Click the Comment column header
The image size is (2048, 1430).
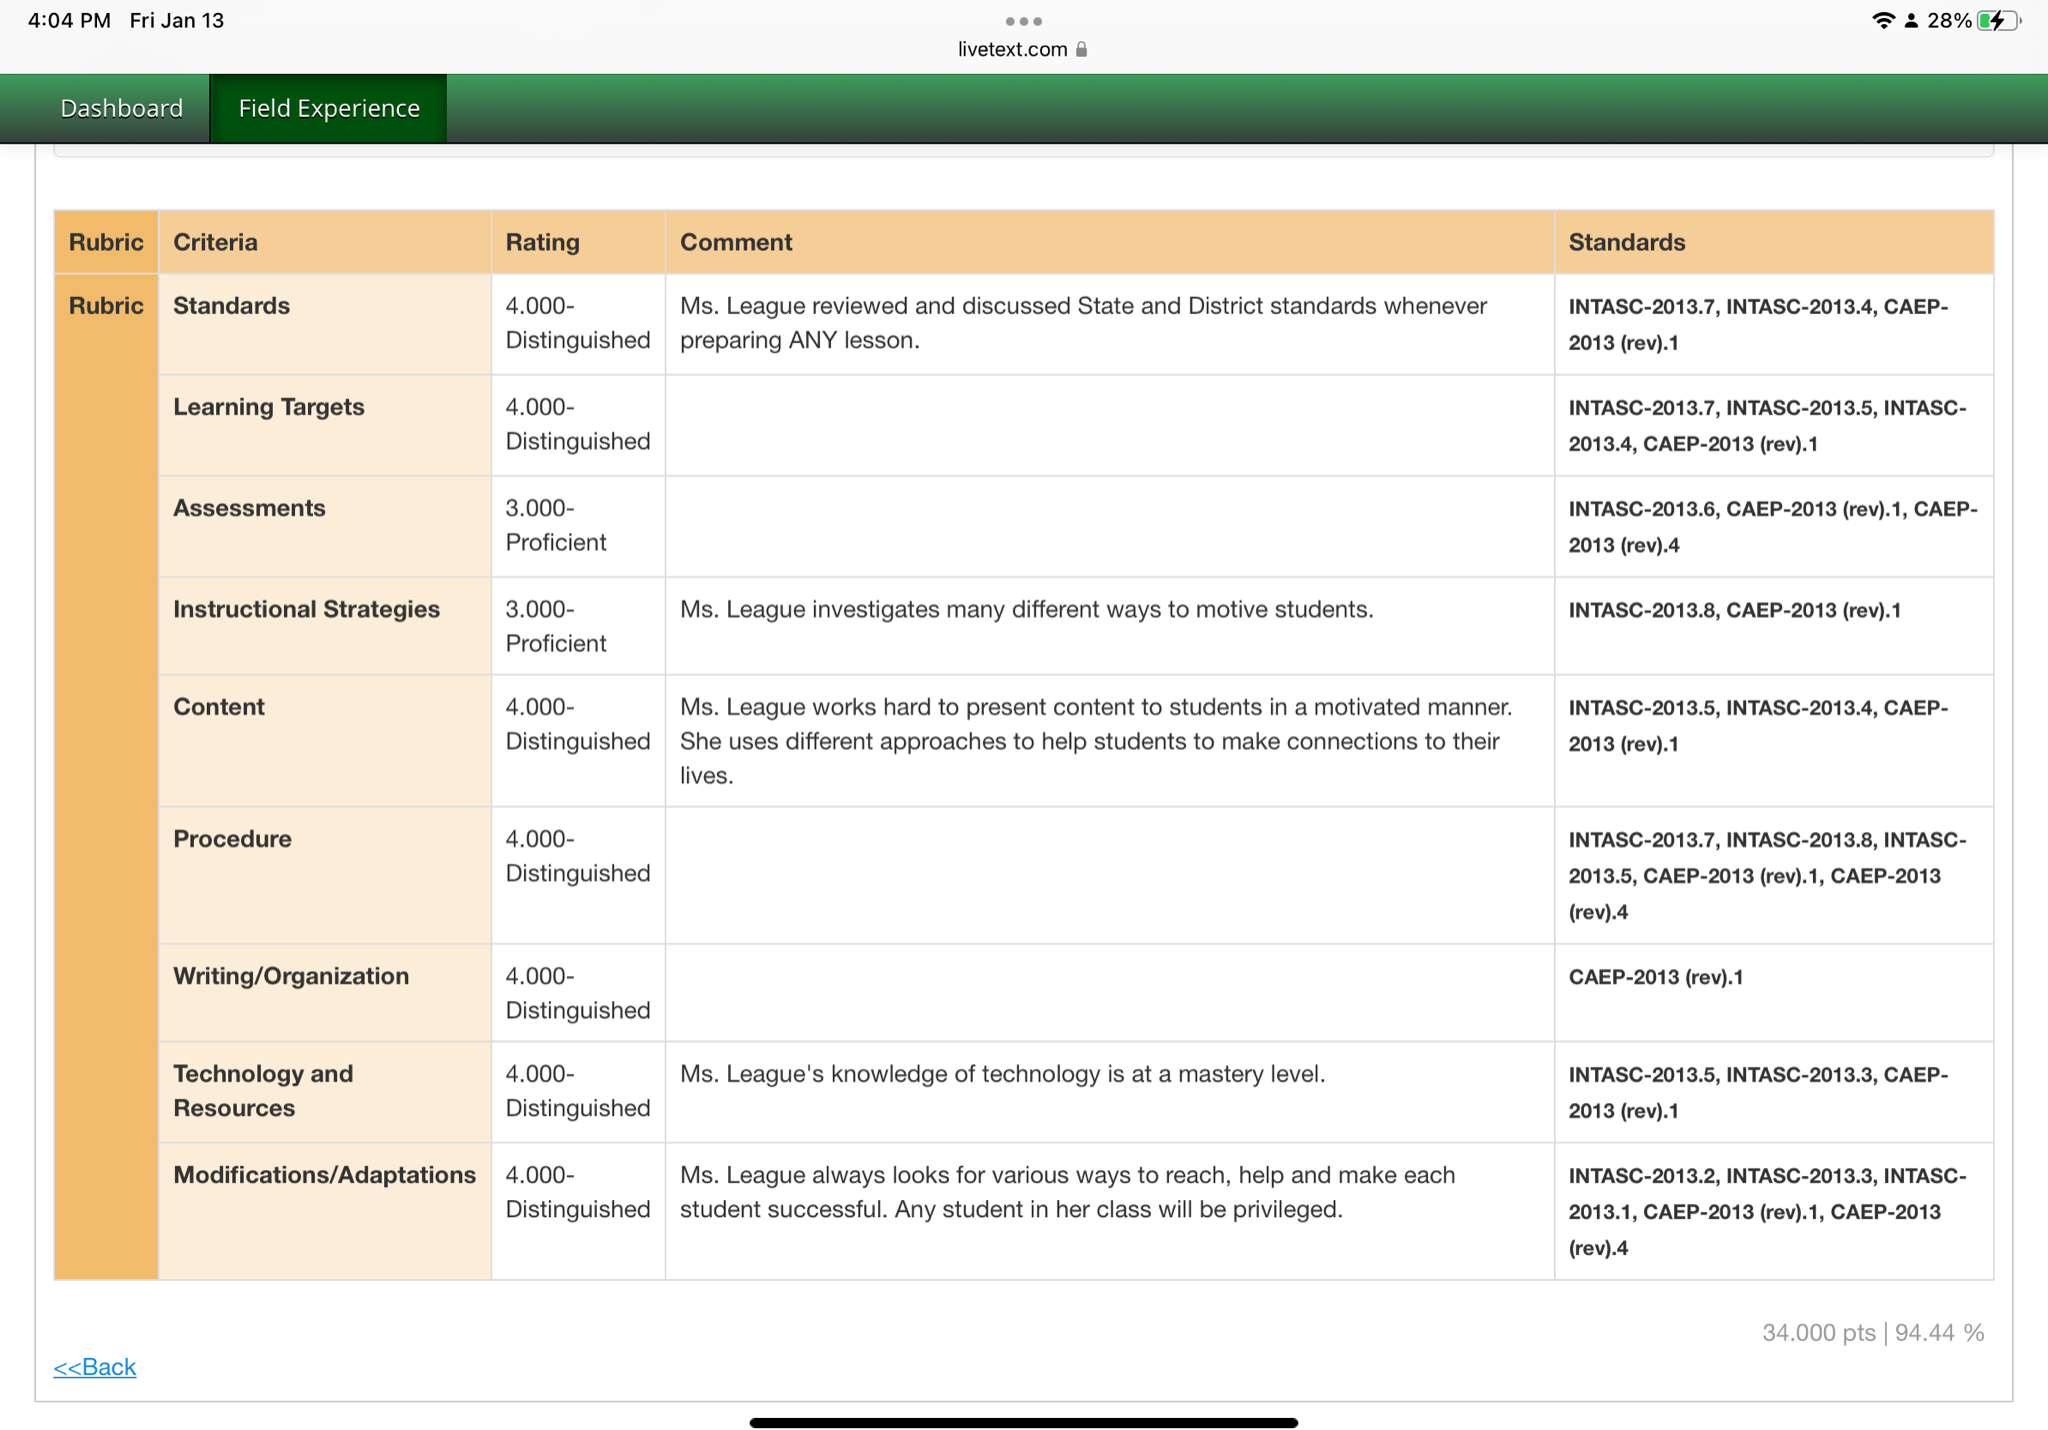point(736,242)
